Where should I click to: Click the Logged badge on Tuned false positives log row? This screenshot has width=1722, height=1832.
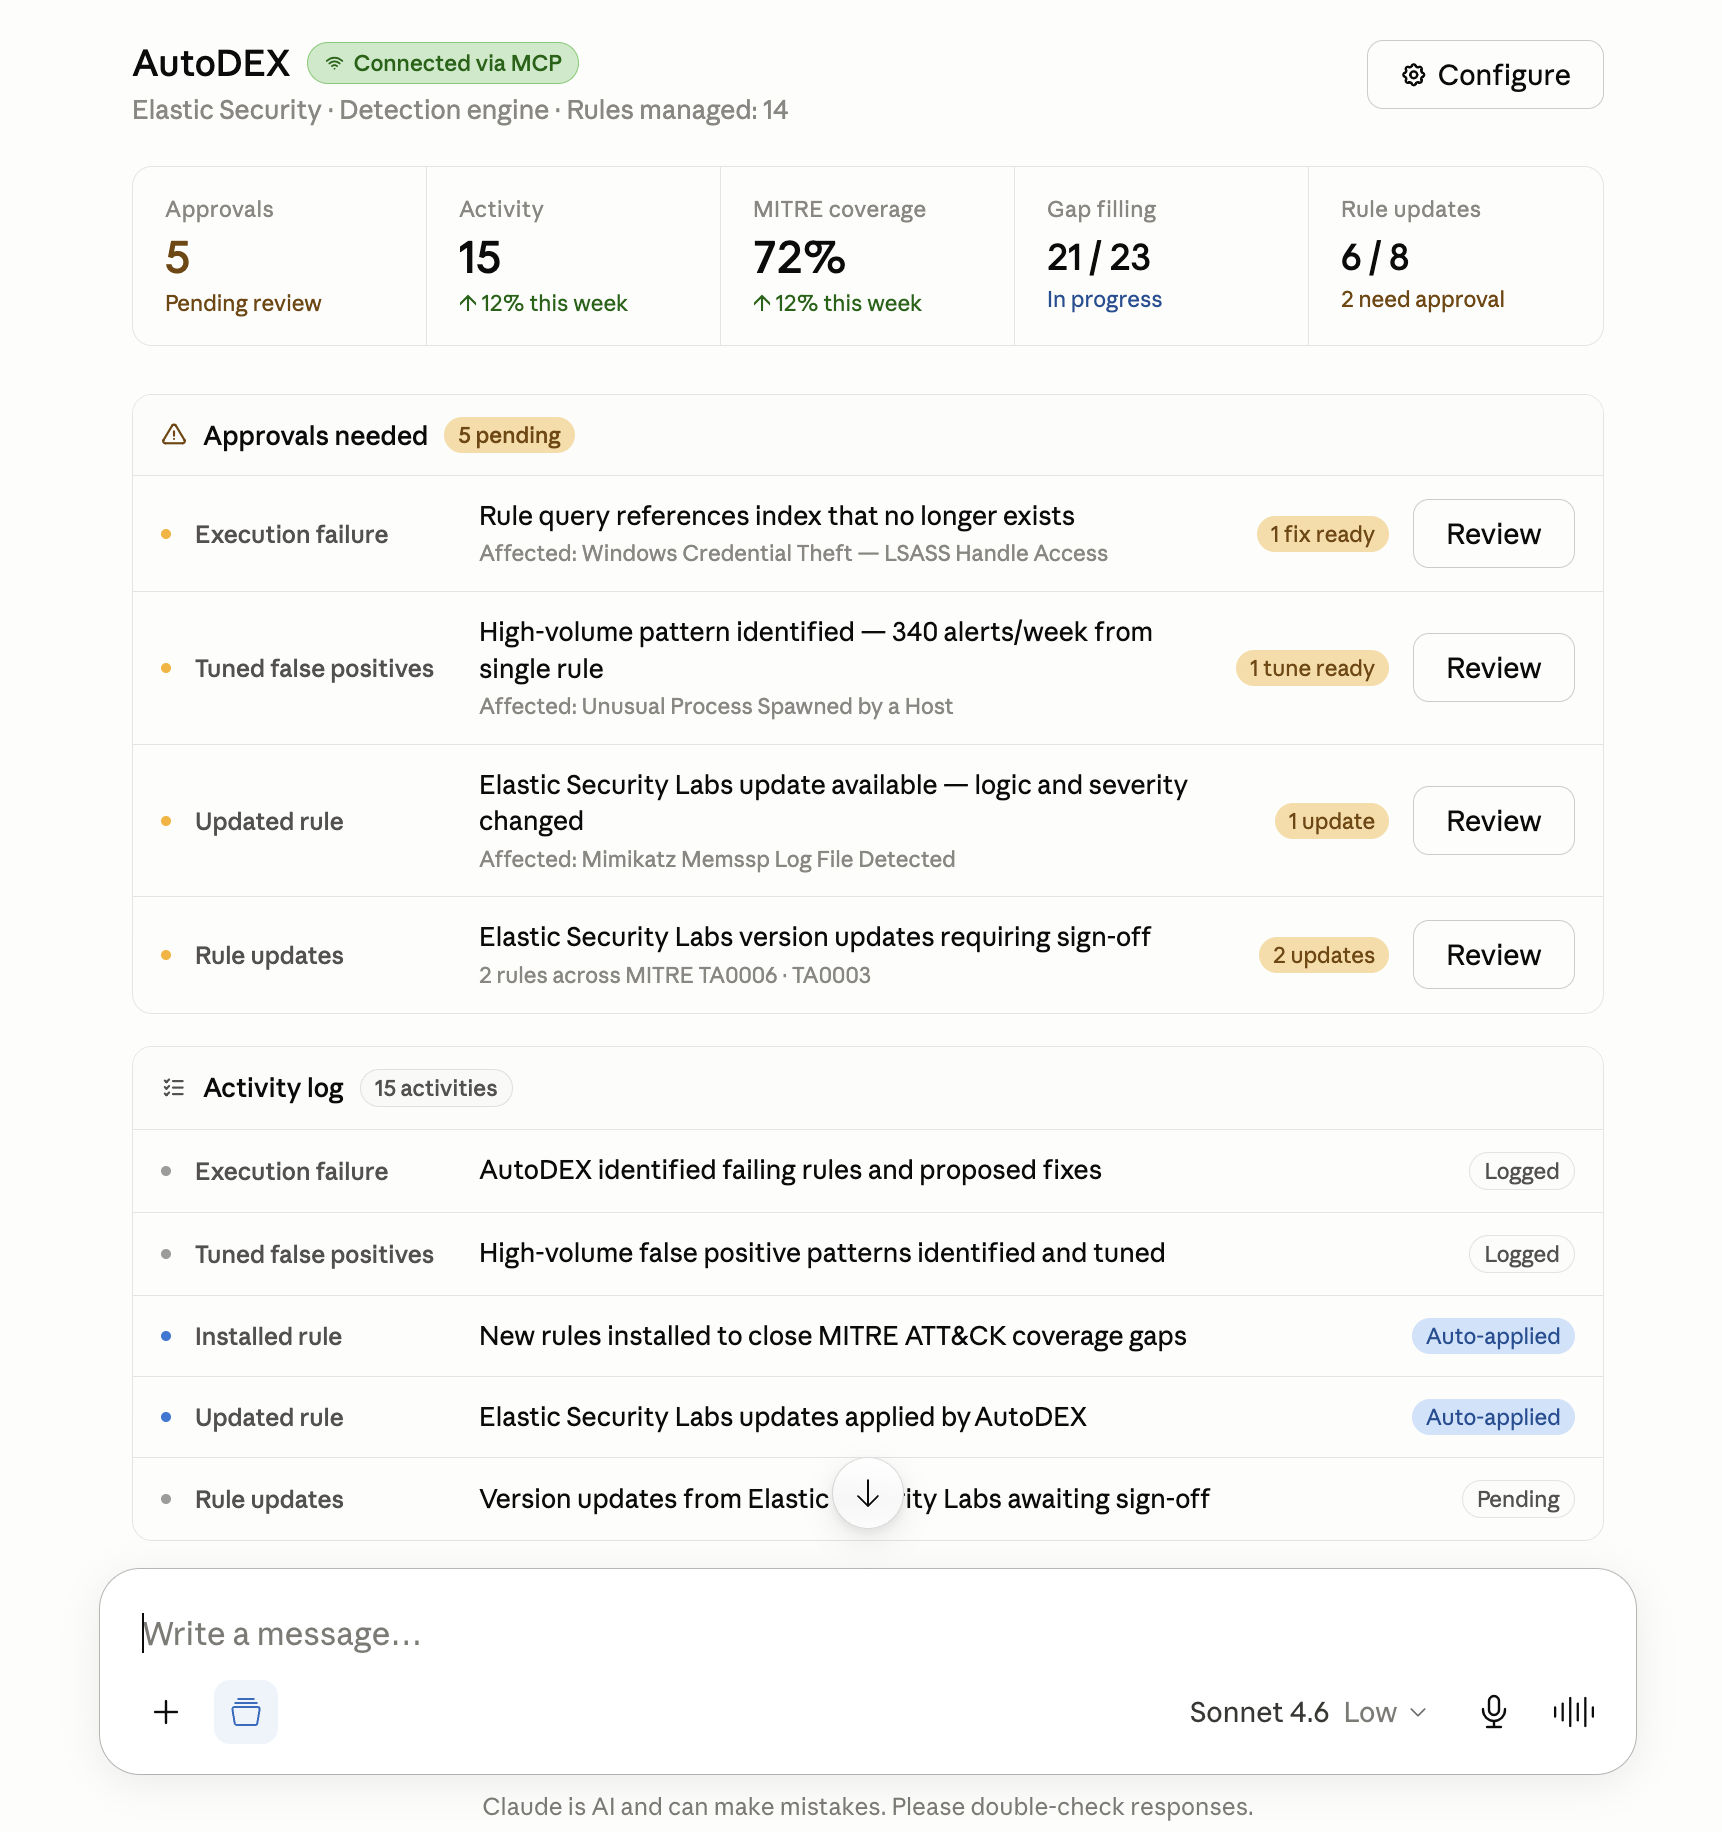click(x=1521, y=1254)
